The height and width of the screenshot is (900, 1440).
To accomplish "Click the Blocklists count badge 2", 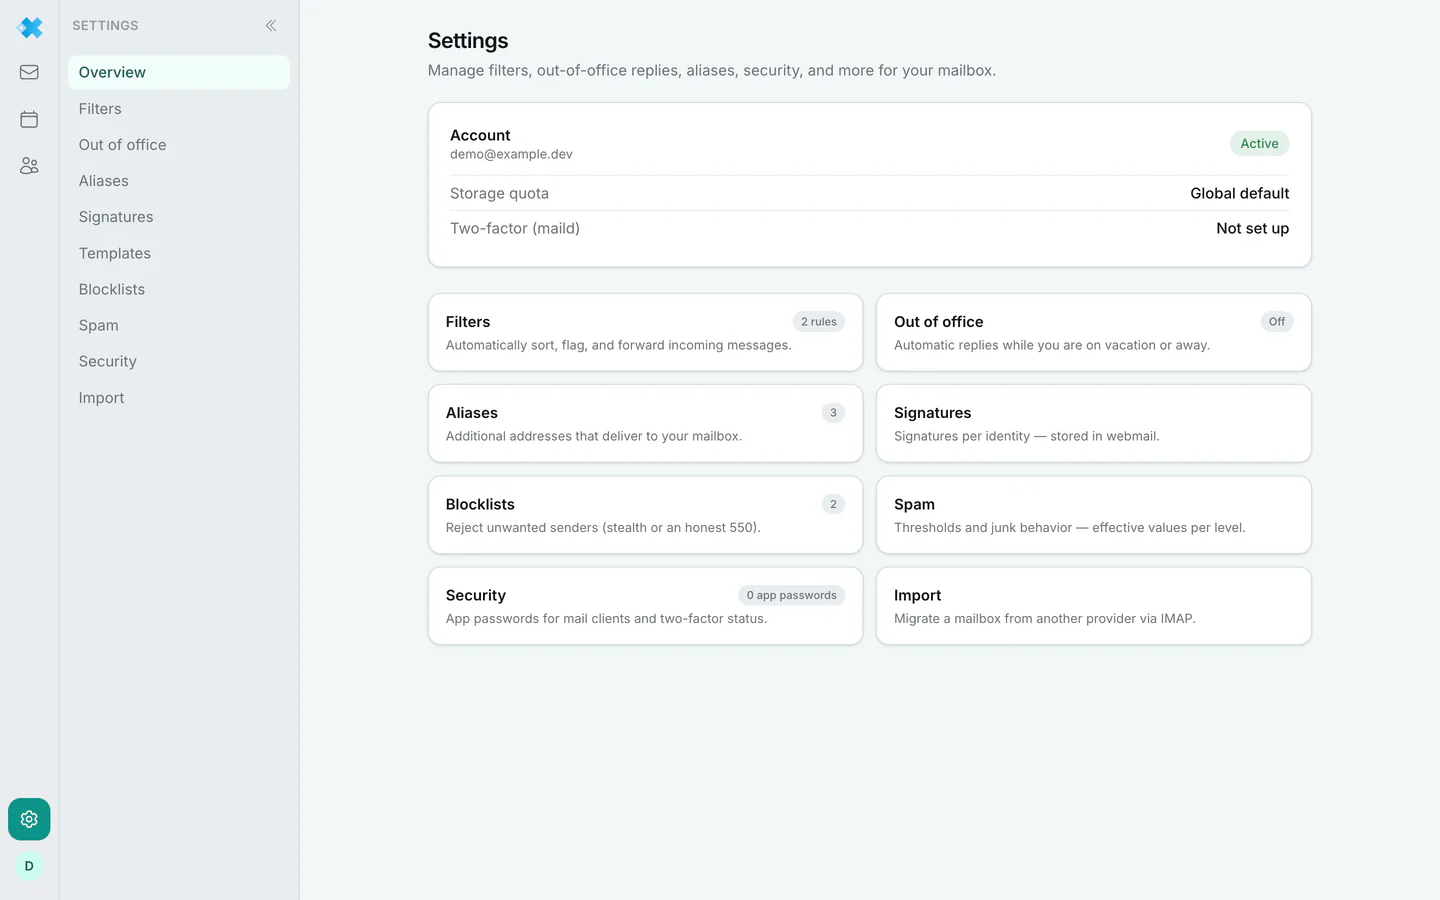I will point(833,504).
